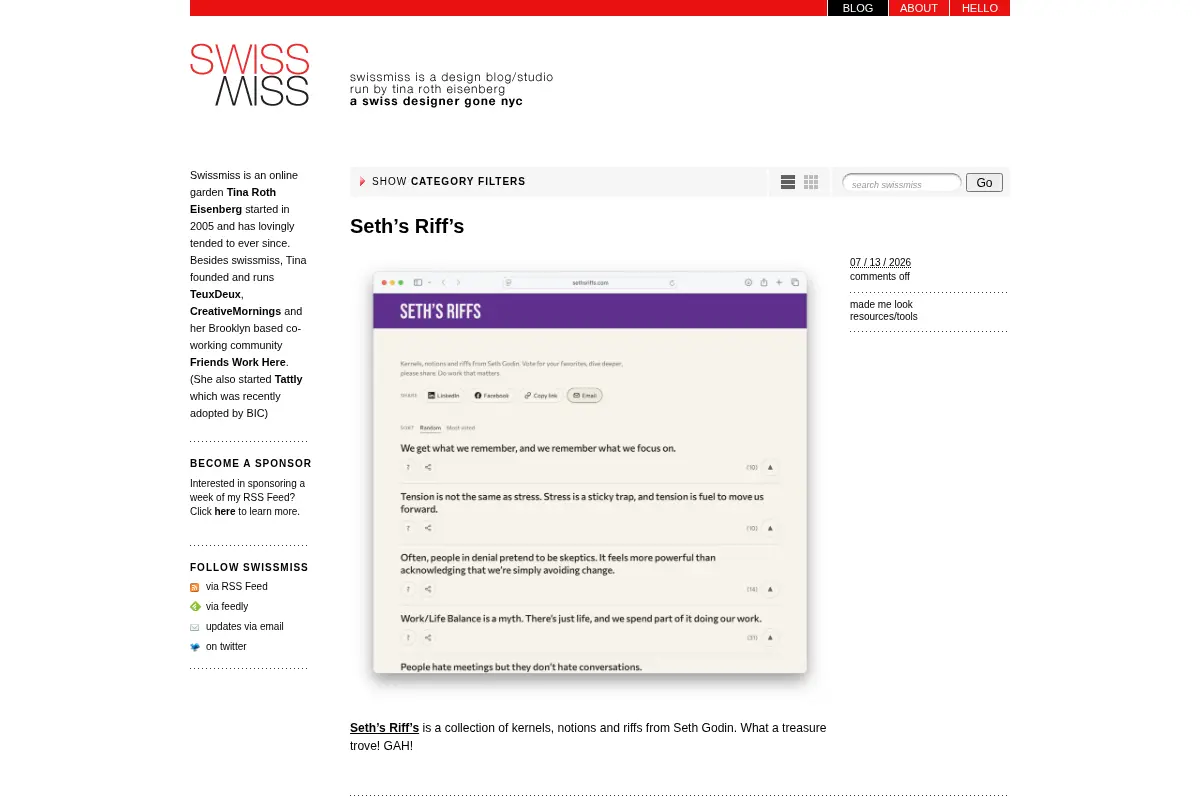
Task: Open TeuxDeux link
Action: point(215,294)
